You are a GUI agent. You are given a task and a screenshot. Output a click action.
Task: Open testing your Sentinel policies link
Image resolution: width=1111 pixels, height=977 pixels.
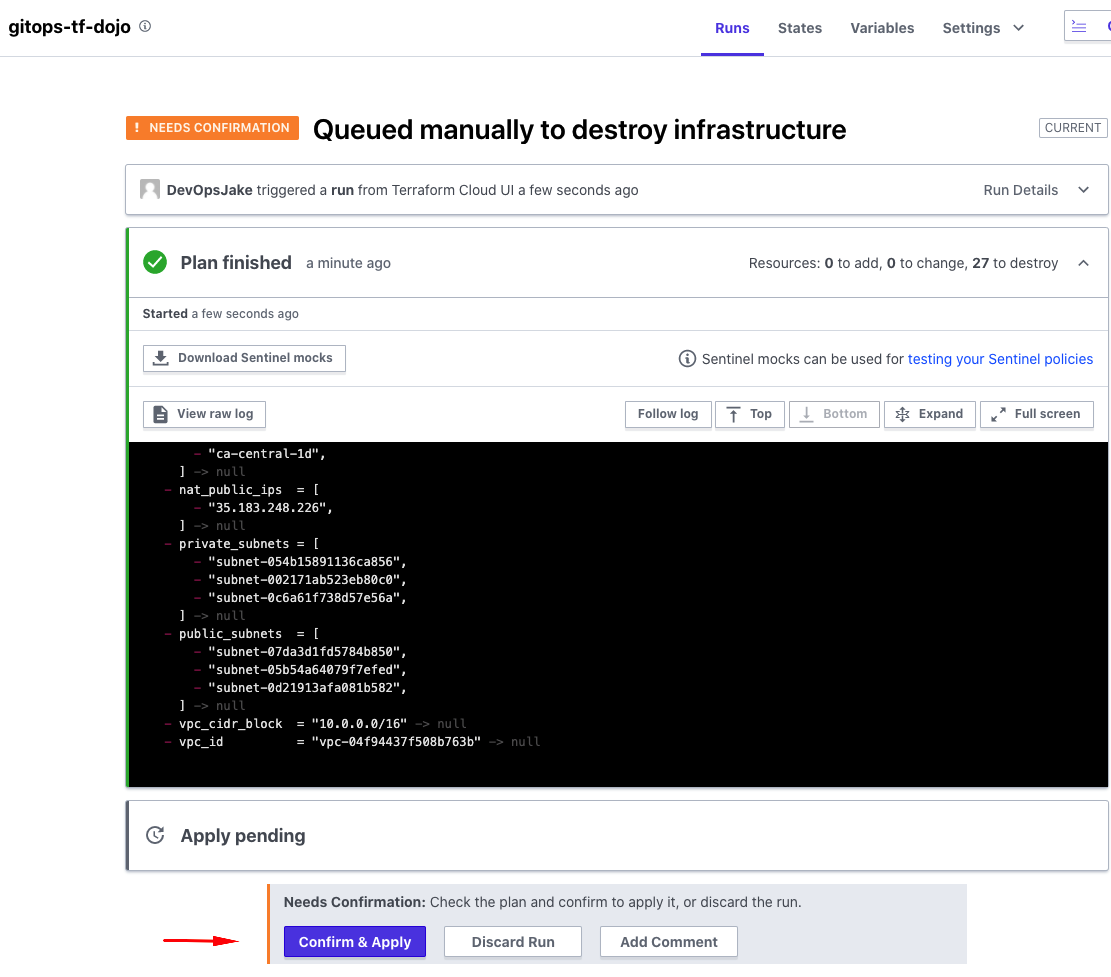tap(1000, 359)
